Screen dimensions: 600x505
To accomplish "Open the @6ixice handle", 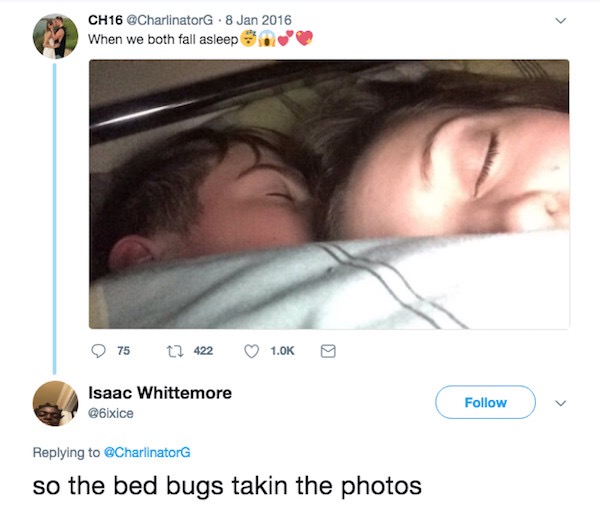I will click(111, 414).
